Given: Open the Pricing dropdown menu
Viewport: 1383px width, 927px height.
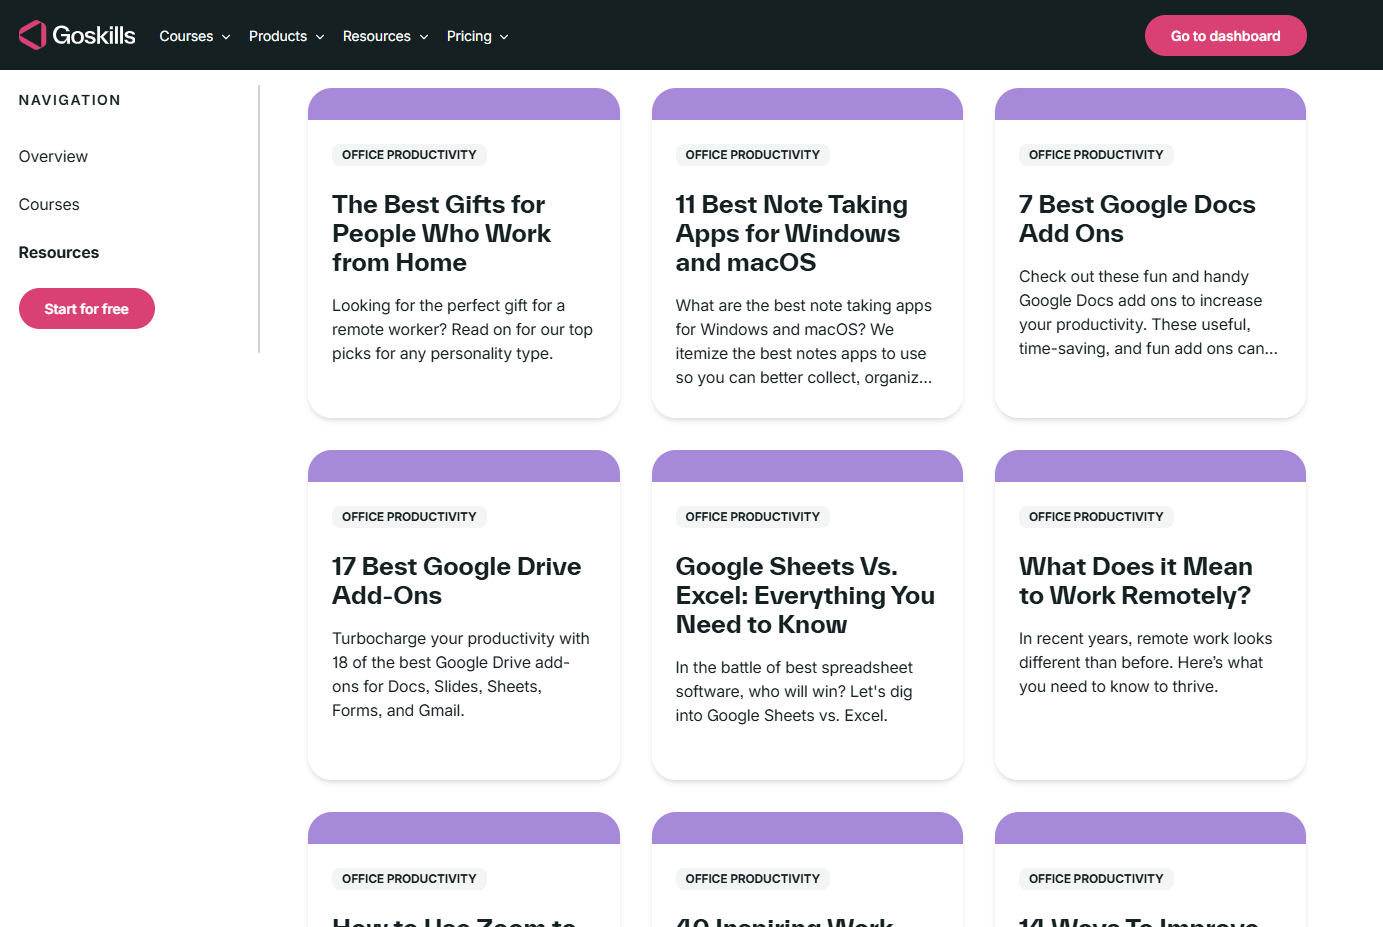Looking at the screenshot, I should pos(477,36).
